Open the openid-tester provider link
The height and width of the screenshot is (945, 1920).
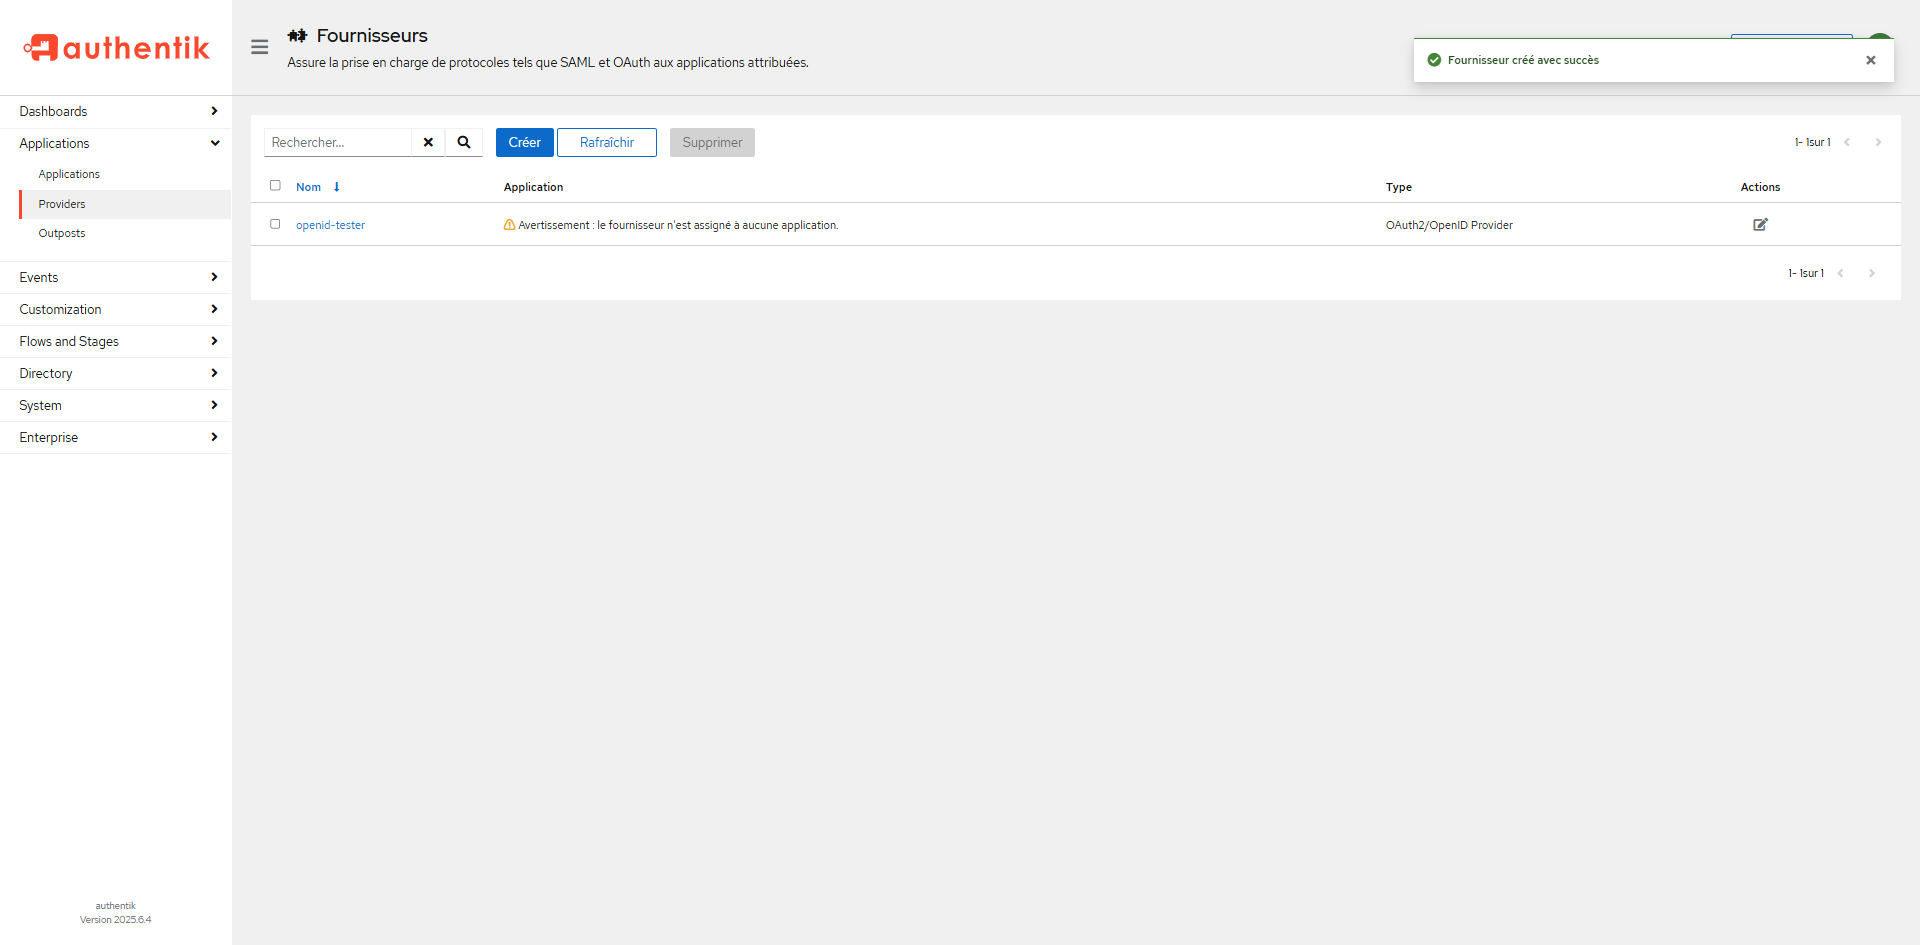point(330,225)
